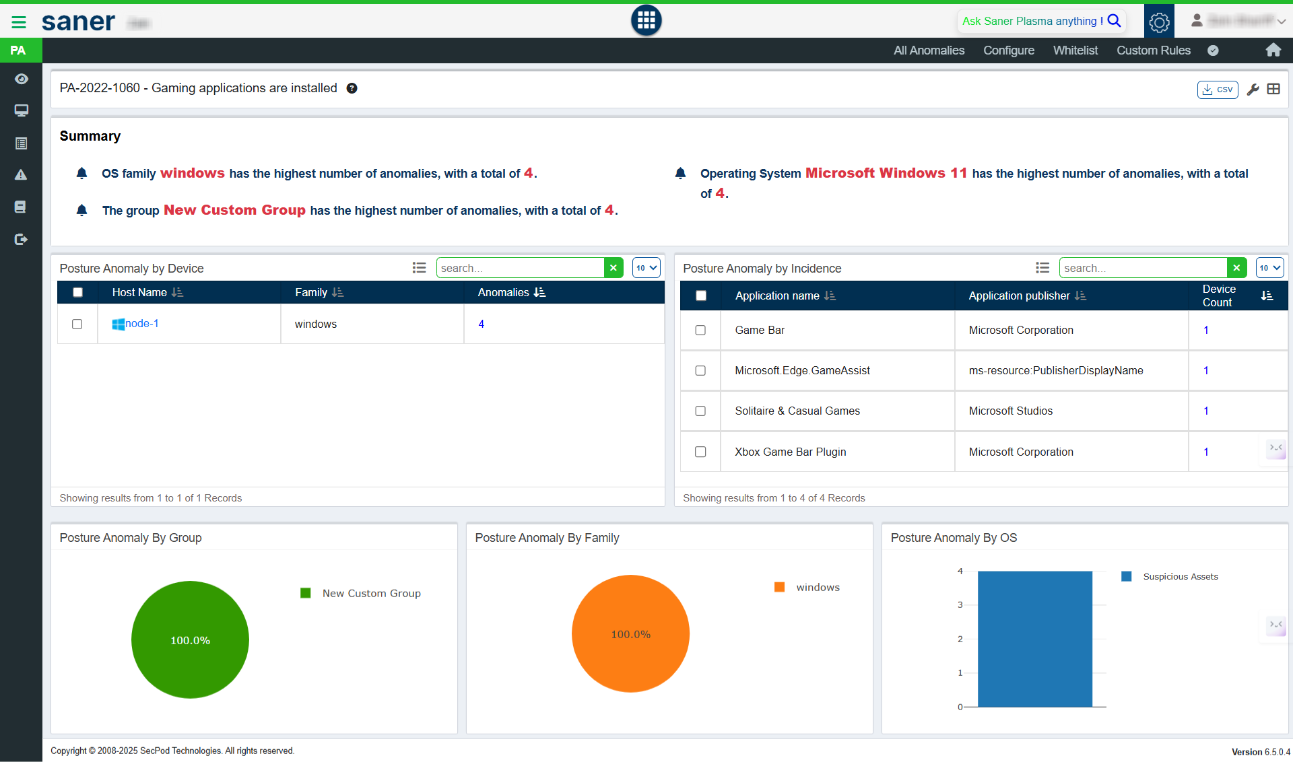Click the table grid layout icon

[x=1273, y=89]
